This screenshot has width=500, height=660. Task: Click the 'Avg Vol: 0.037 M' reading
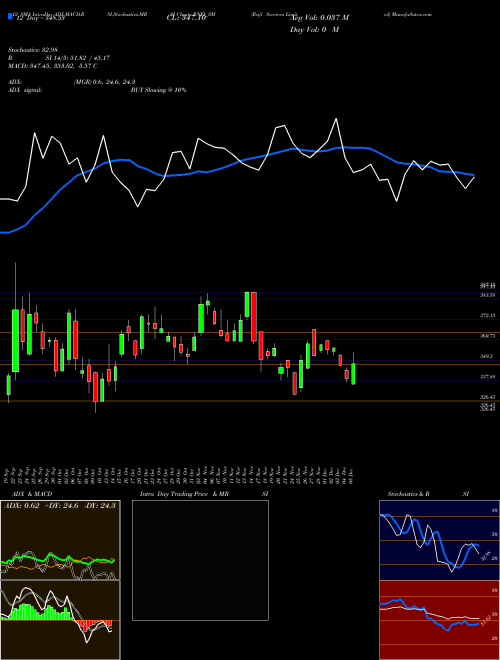coord(319,18)
